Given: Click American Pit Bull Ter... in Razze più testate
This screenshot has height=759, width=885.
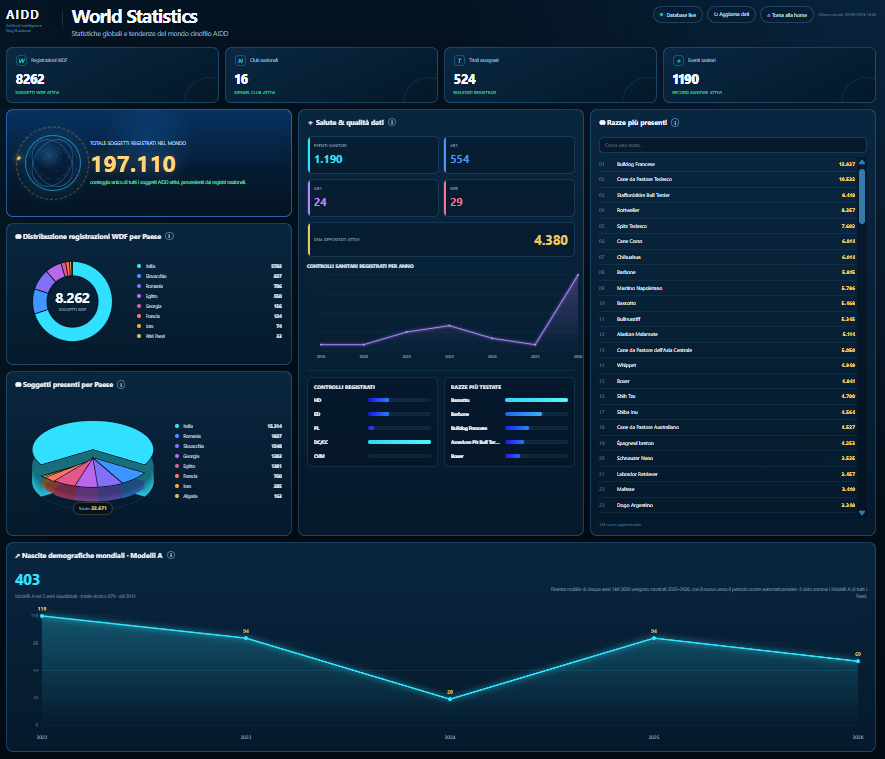Looking at the screenshot, I should pyautogui.click(x=475, y=442).
